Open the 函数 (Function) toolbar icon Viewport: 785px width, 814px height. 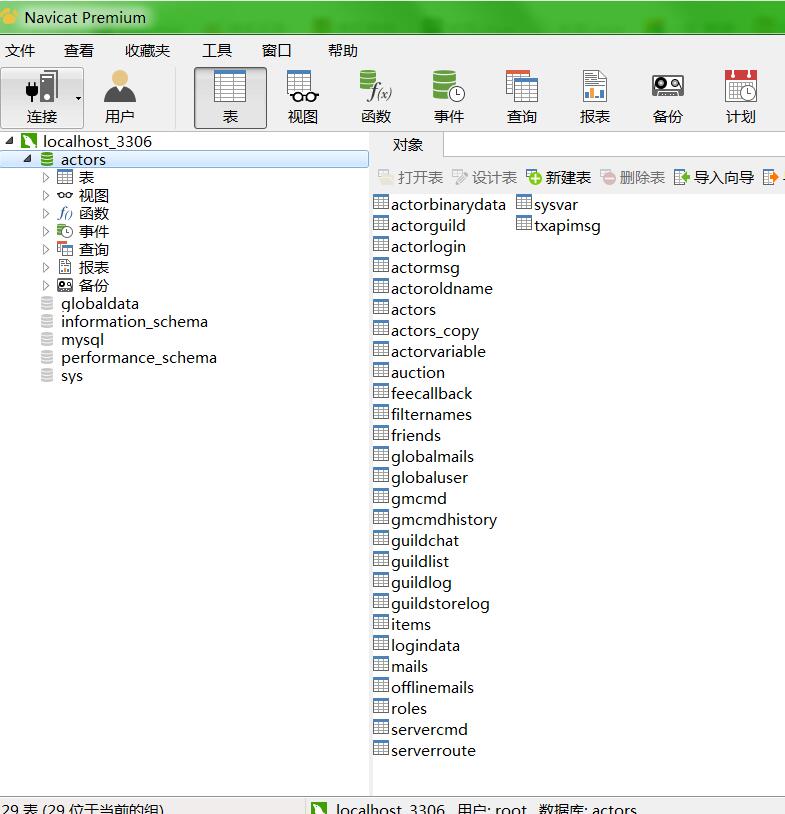point(376,97)
